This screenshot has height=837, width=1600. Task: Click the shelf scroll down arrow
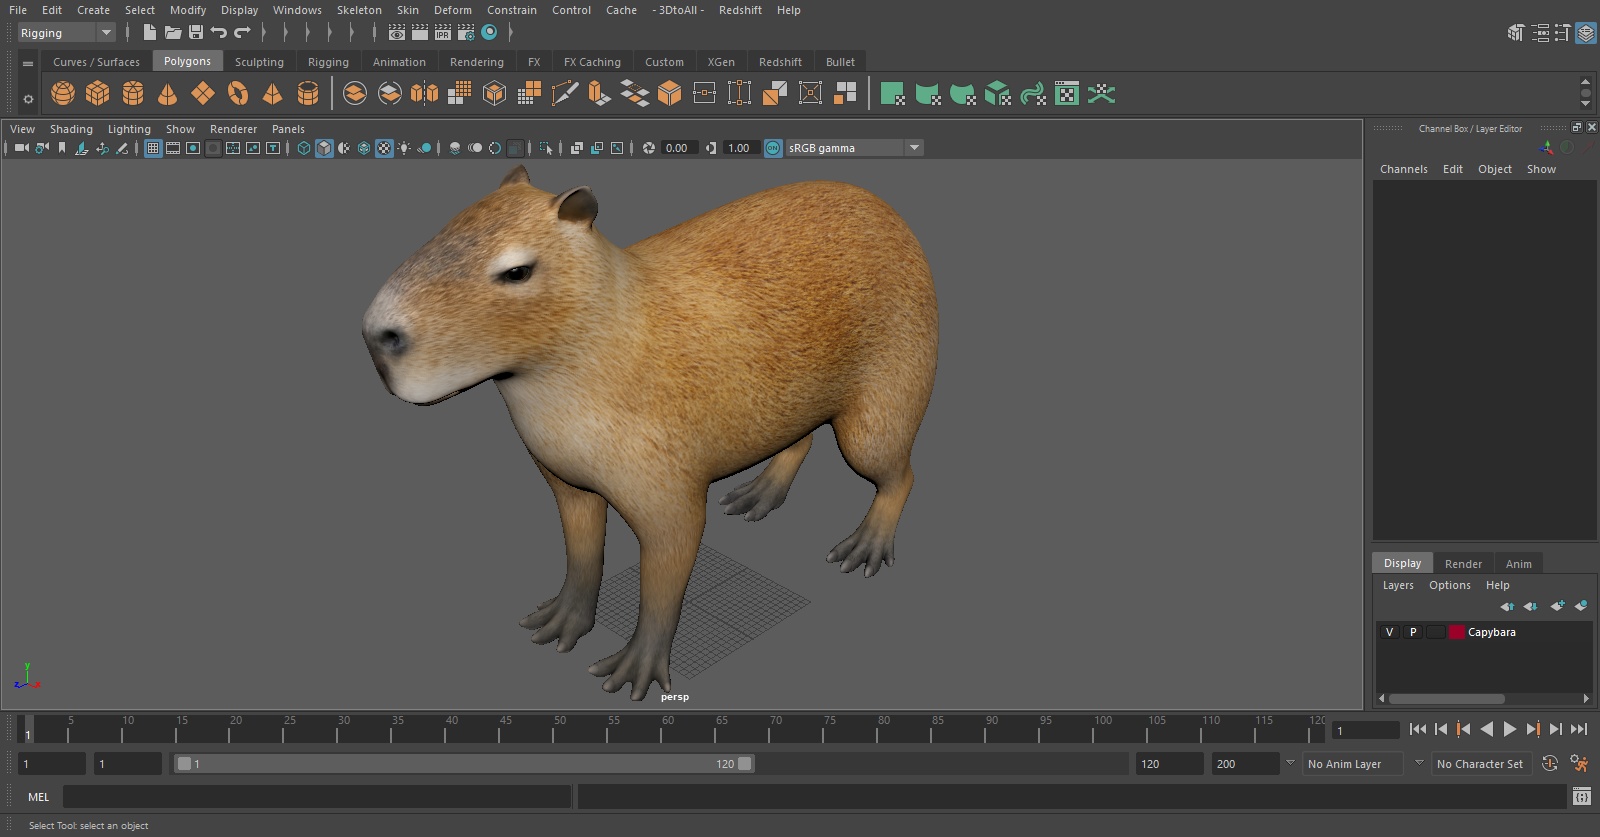(x=1585, y=104)
